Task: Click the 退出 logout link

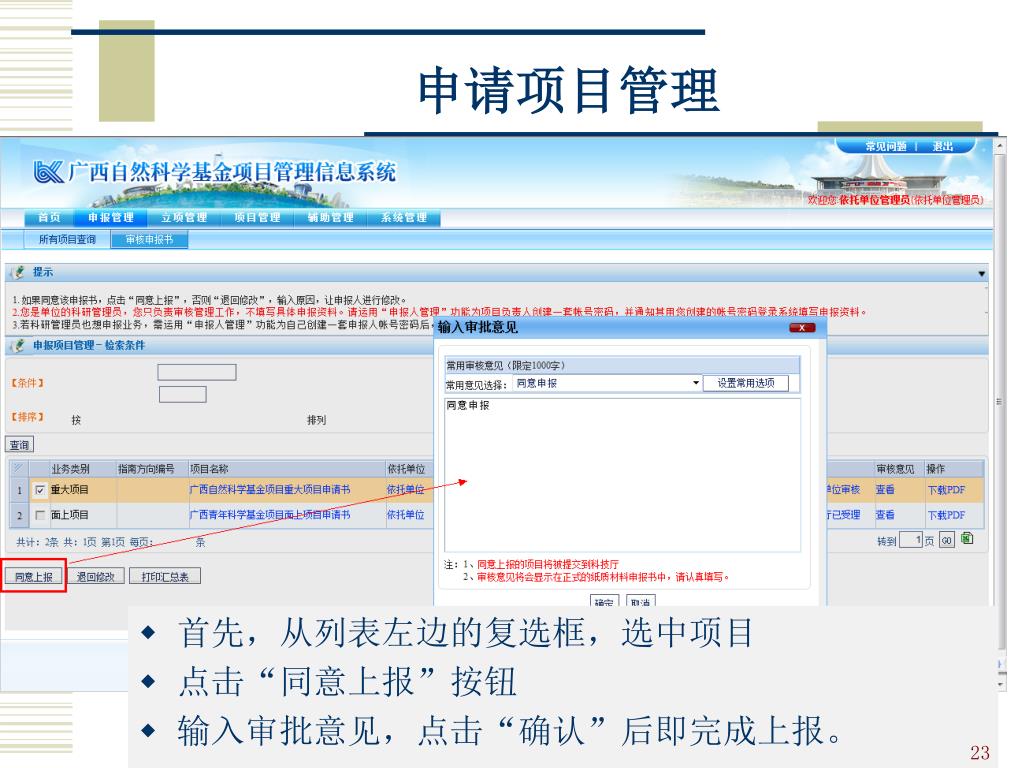Action: 942,146
